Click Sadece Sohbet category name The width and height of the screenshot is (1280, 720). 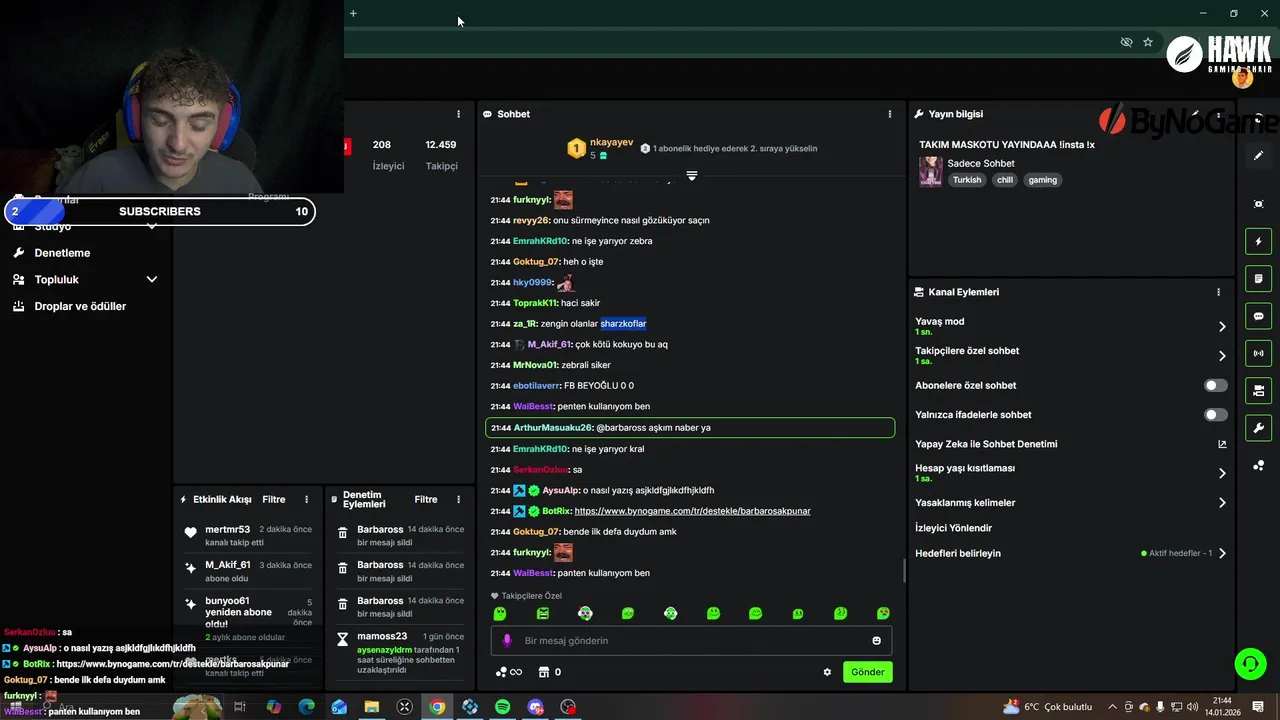(981, 163)
